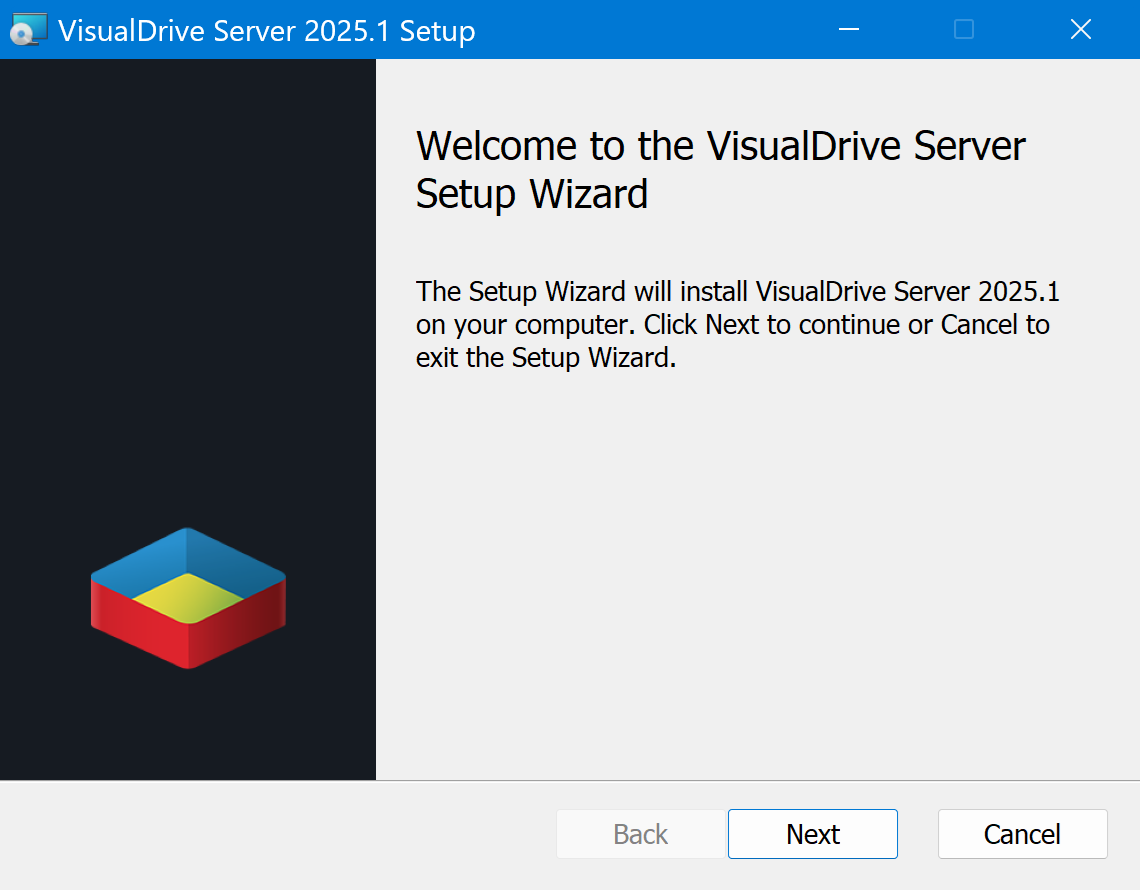Click the greyed-out Back button
Viewport: 1140px width, 890px height.
click(640, 834)
